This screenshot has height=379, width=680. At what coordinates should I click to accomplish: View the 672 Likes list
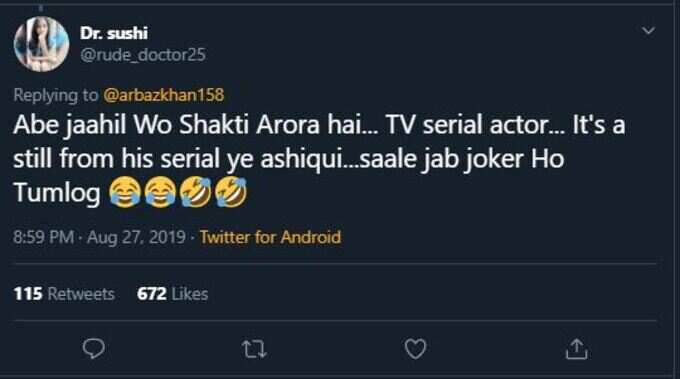point(172,294)
